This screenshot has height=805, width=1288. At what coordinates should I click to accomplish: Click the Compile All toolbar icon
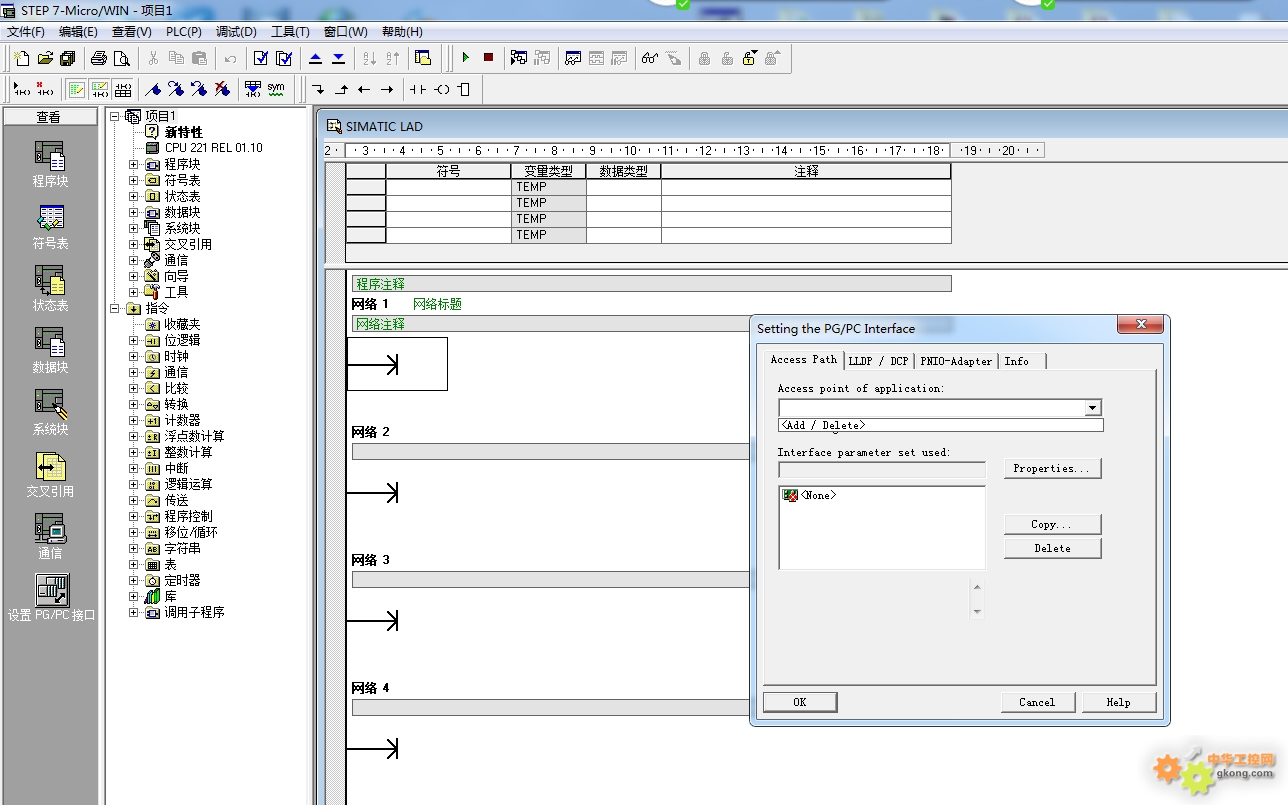pos(284,58)
